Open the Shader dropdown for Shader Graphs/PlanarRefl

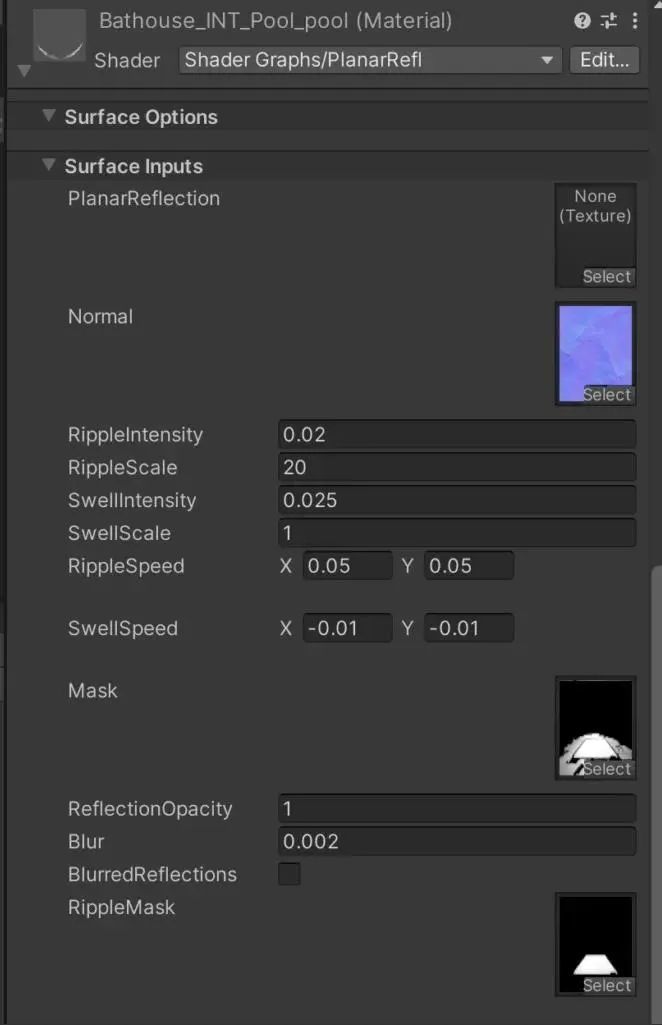(x=370, y=60)
